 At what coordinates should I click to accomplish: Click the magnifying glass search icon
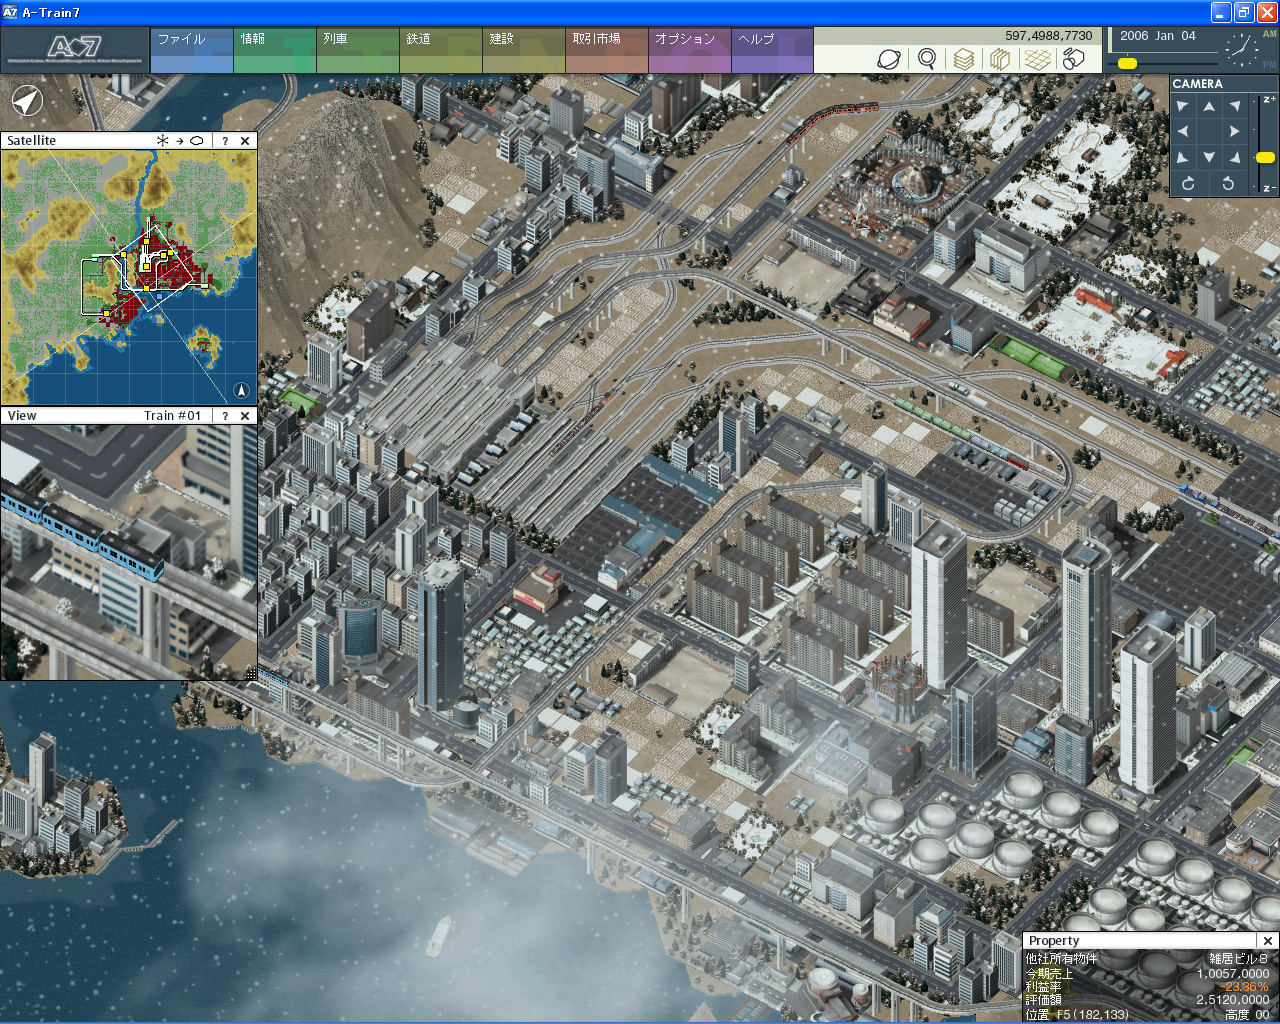coord(927,59)
